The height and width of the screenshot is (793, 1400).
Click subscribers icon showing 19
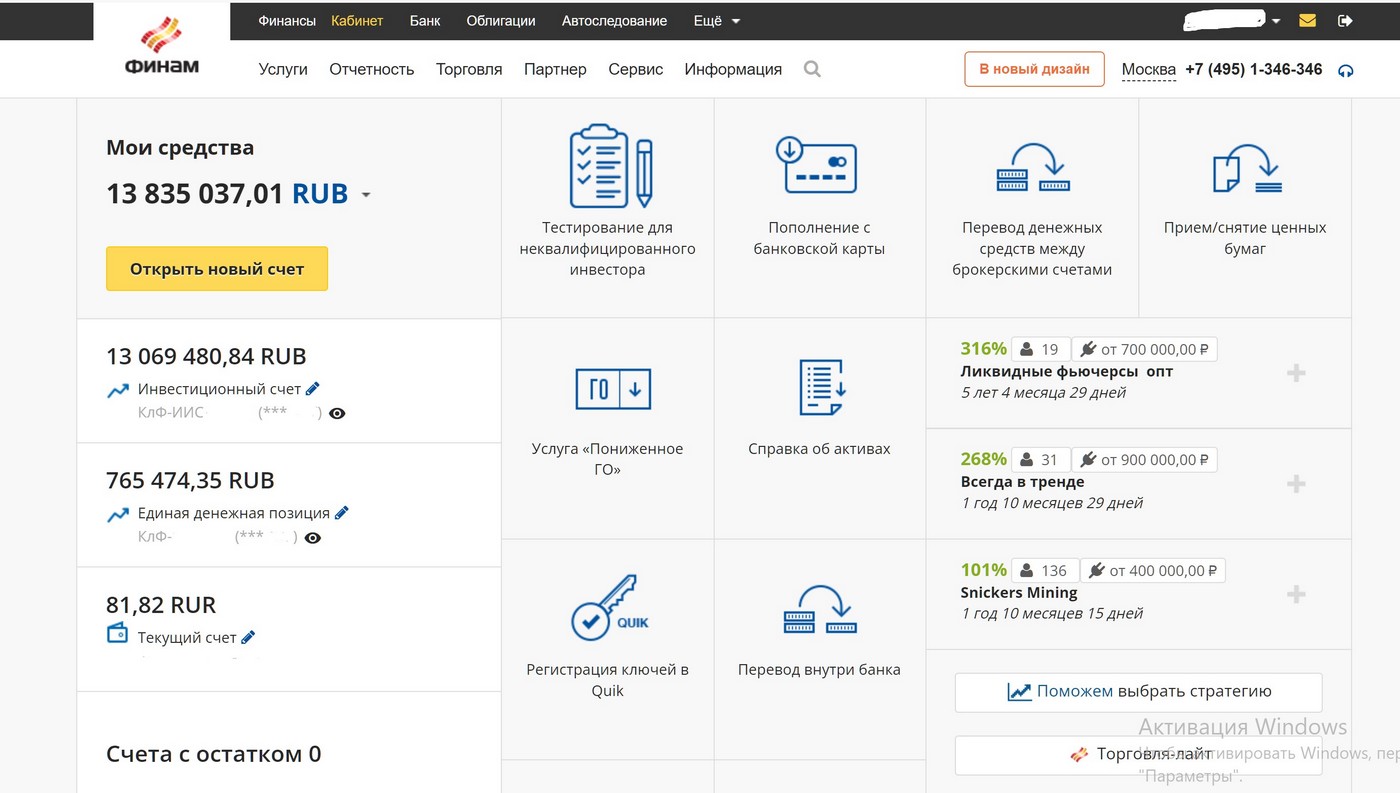(x=1026, y=349)
